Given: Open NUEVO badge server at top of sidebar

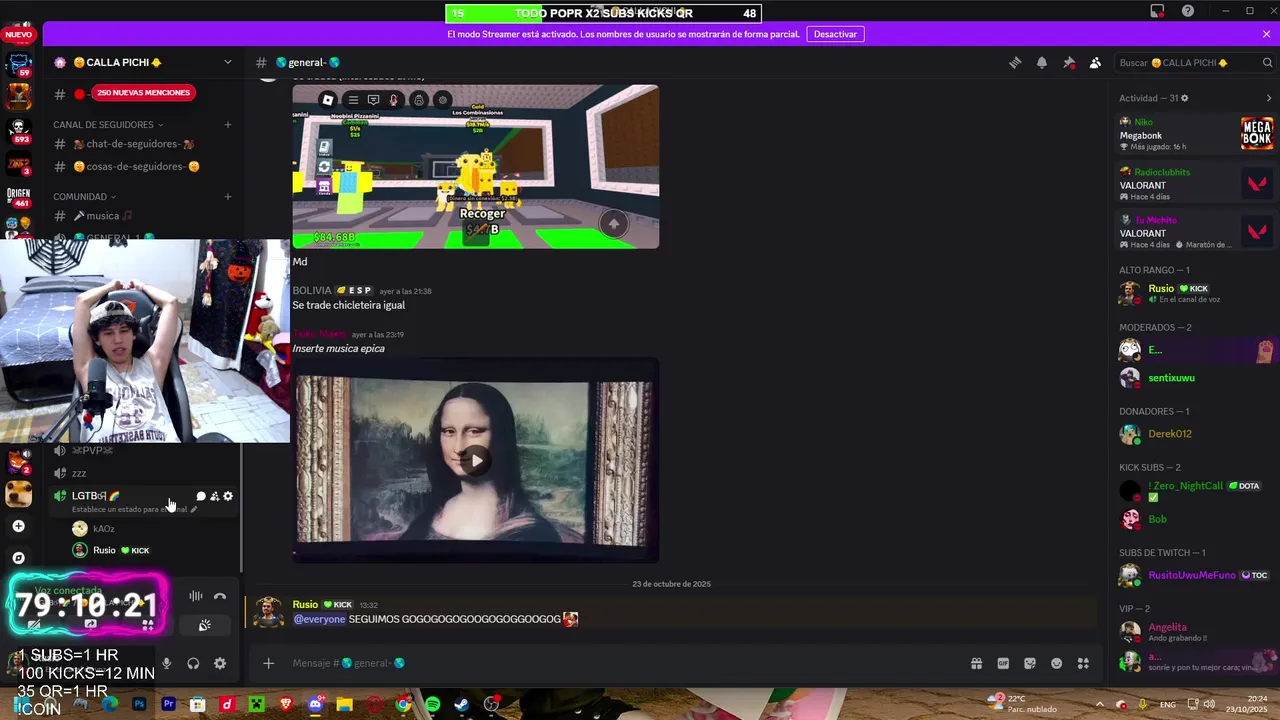Looking at the screenshot, I should coord(19,34).
